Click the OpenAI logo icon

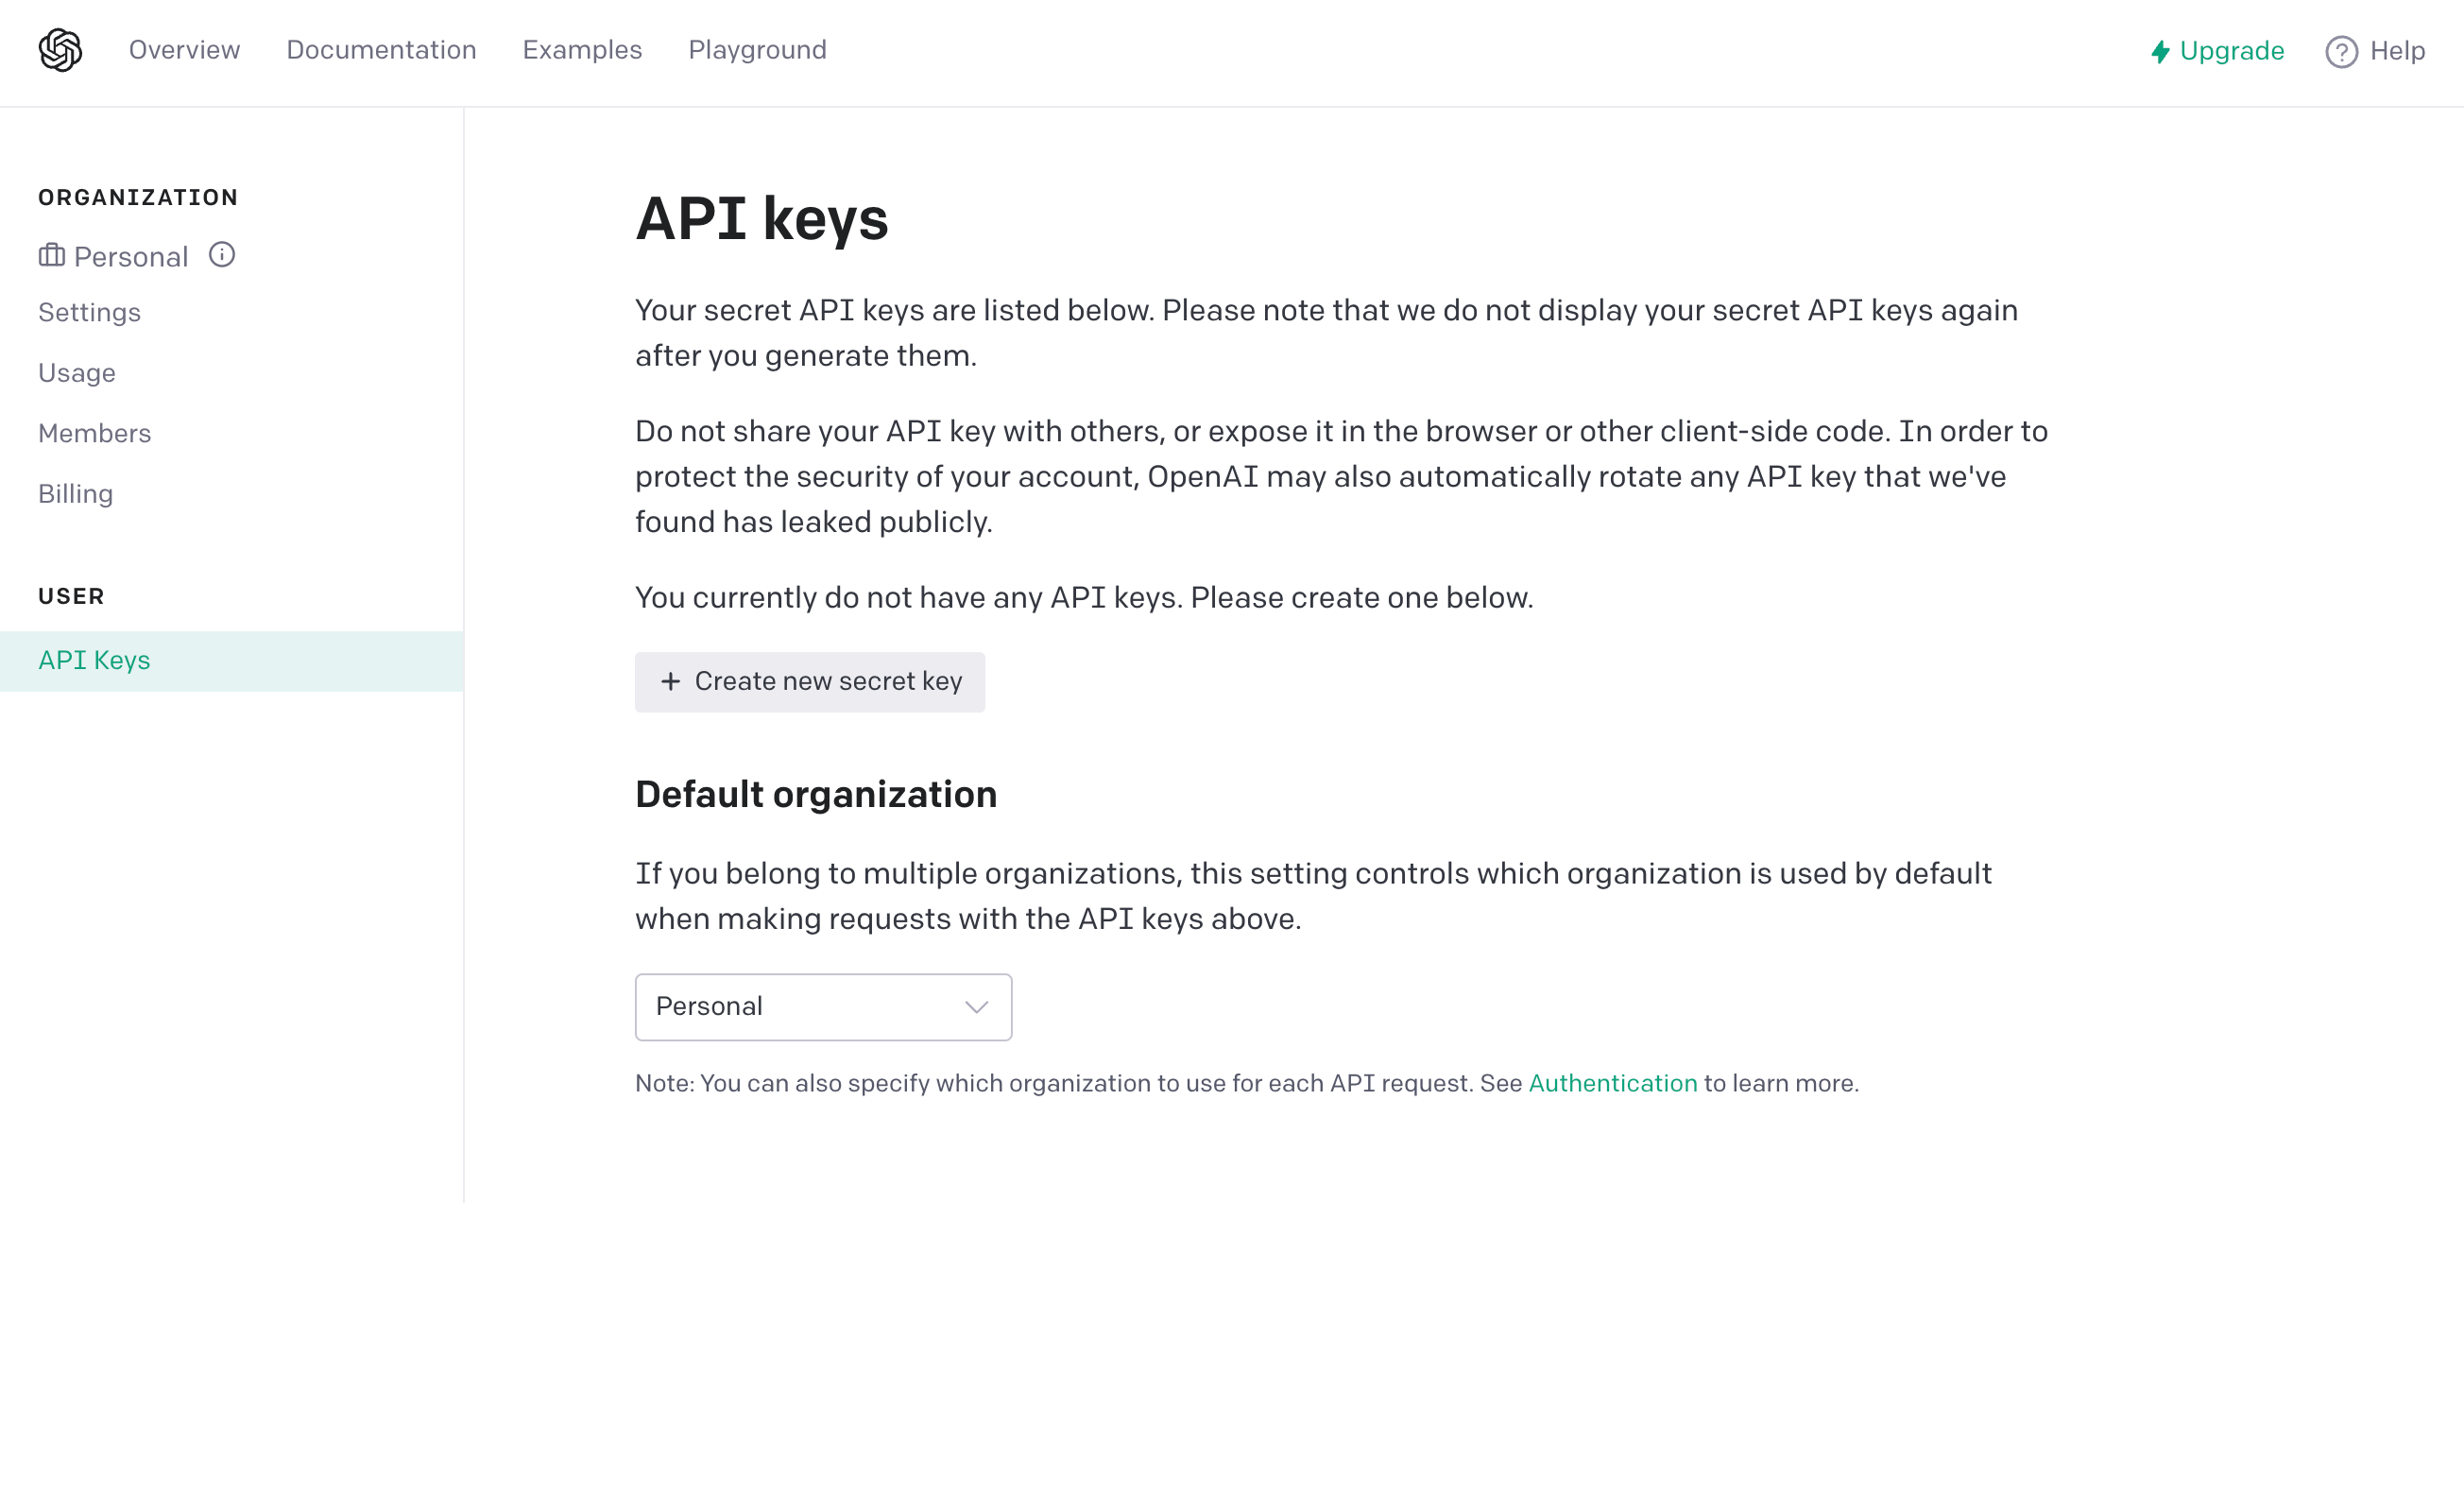(x=60, y=50)
